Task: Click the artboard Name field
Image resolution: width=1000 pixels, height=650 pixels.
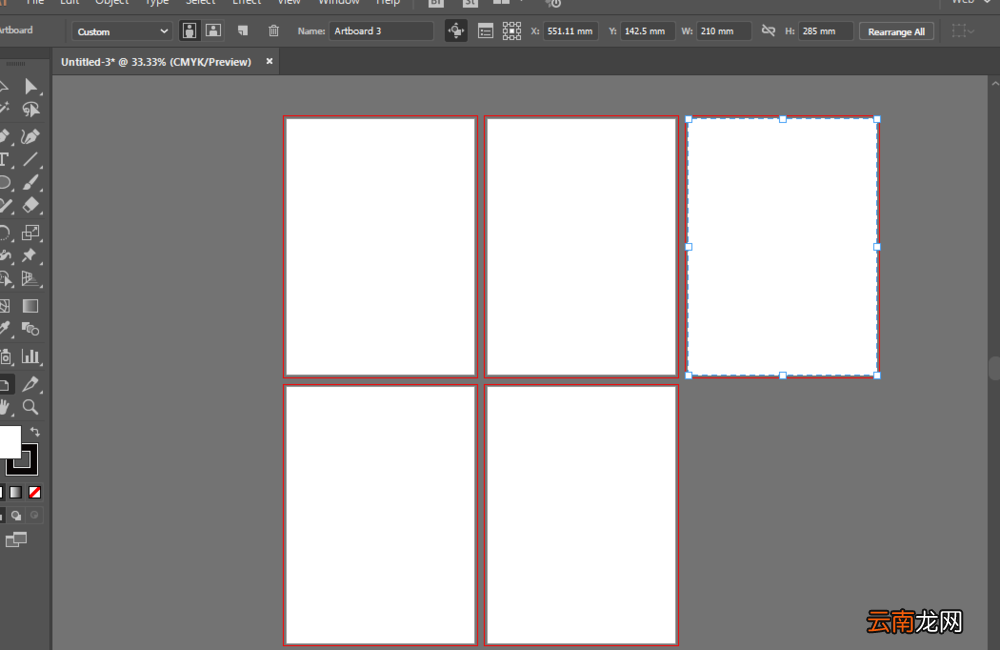Action: 381,31
